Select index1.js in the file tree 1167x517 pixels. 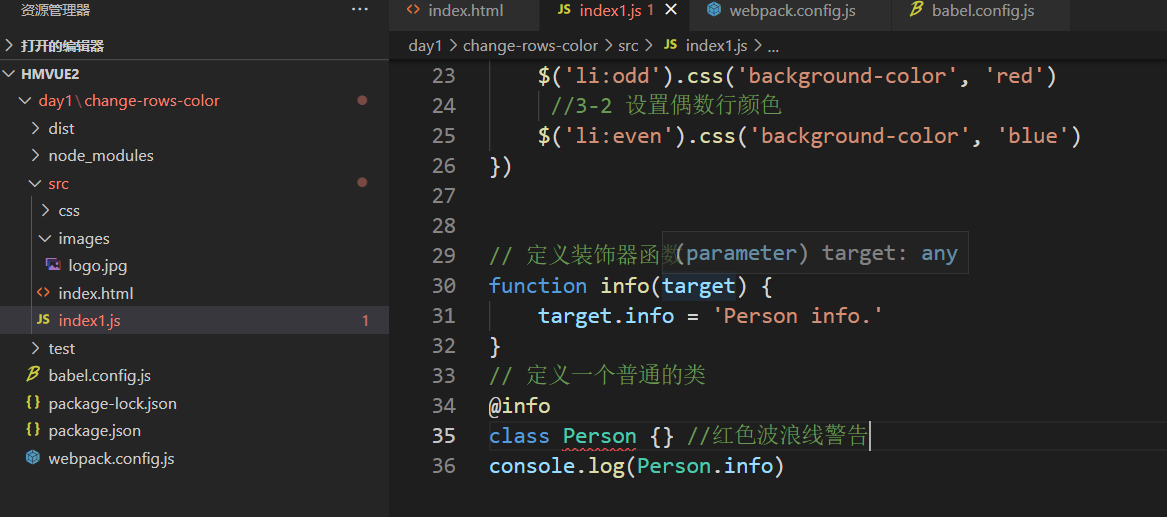coord(194,321)
